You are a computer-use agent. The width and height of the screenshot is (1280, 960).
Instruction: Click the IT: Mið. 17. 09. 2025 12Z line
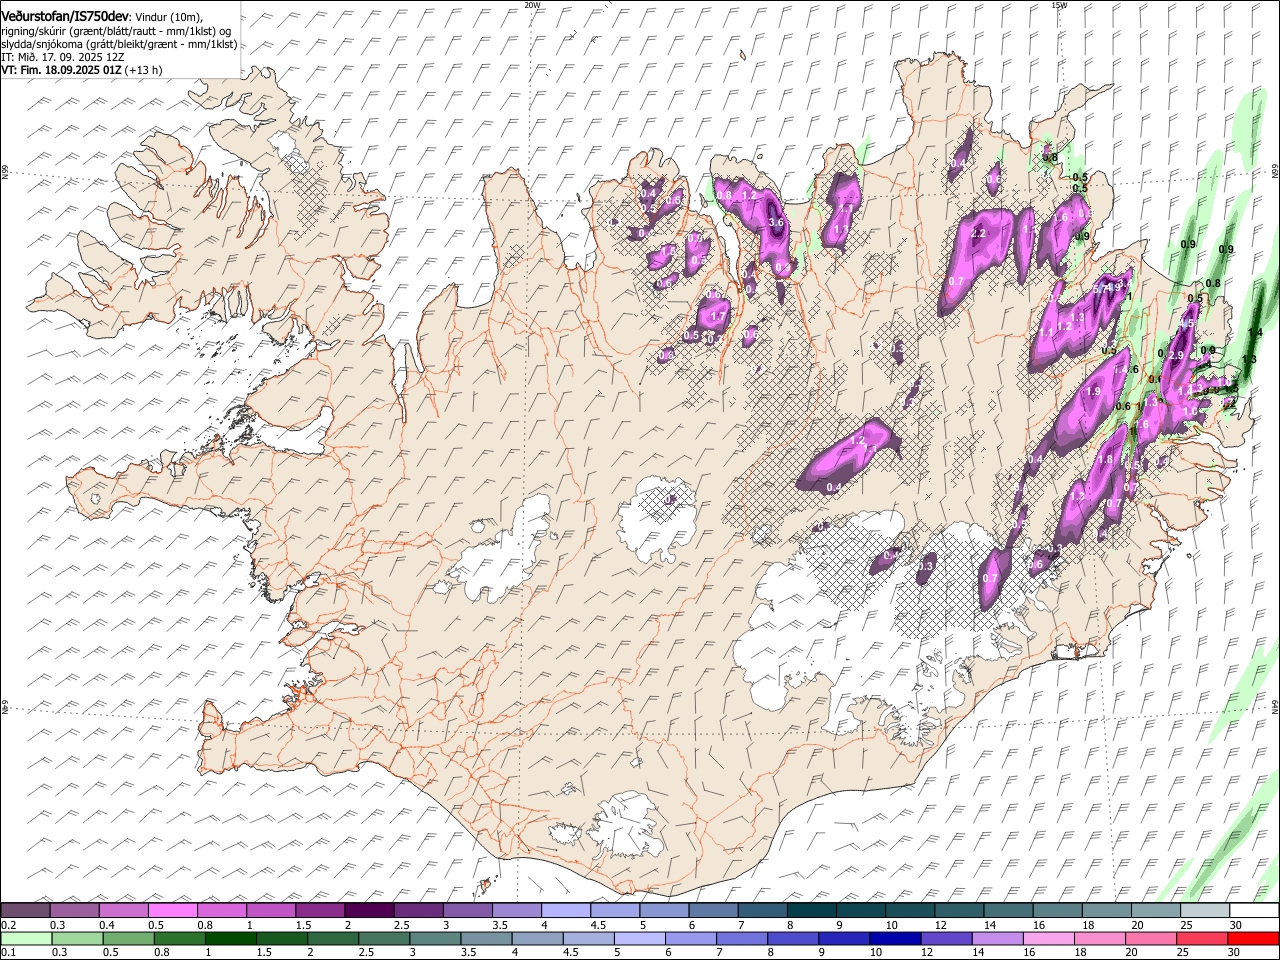[x=63, y=57]
